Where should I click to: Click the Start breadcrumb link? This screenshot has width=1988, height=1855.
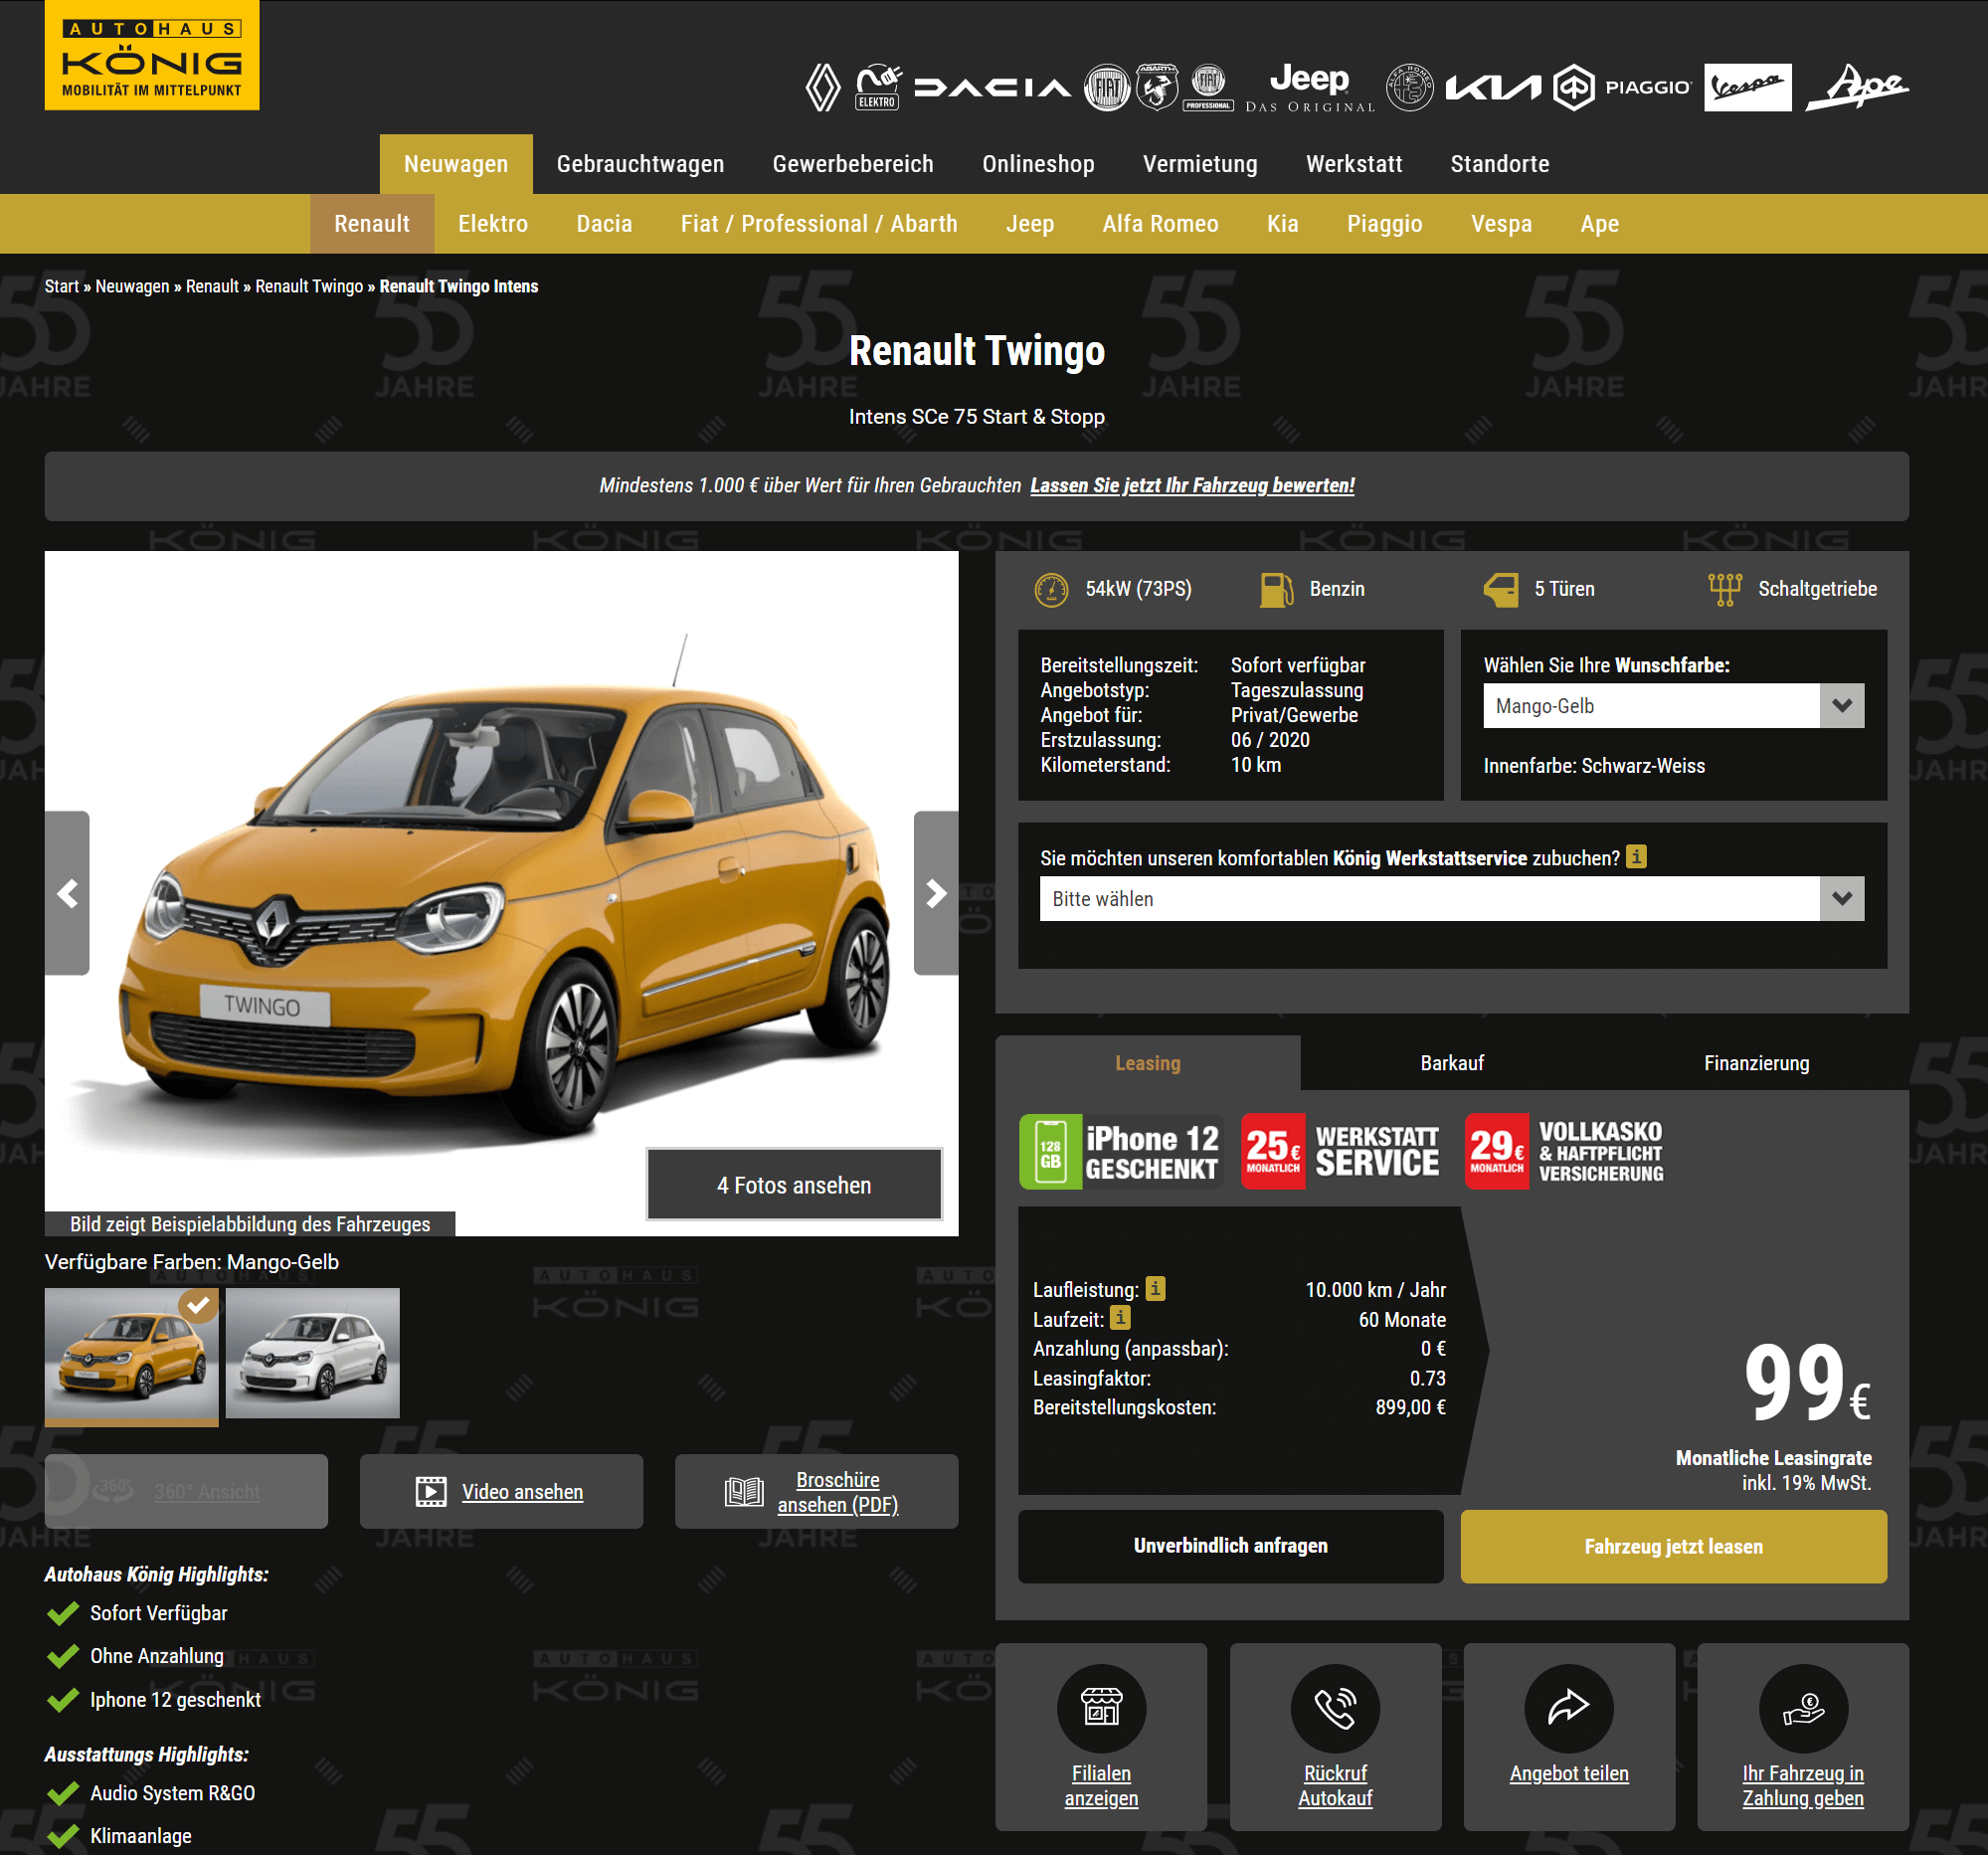[61, 286]
